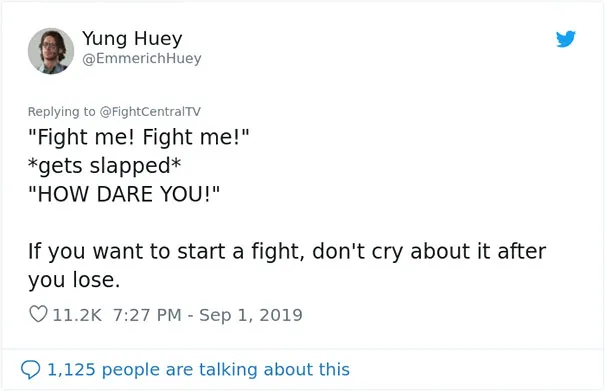Click the *gets slapped* line
The image size is (605, 391).
[x=104, y=166]
